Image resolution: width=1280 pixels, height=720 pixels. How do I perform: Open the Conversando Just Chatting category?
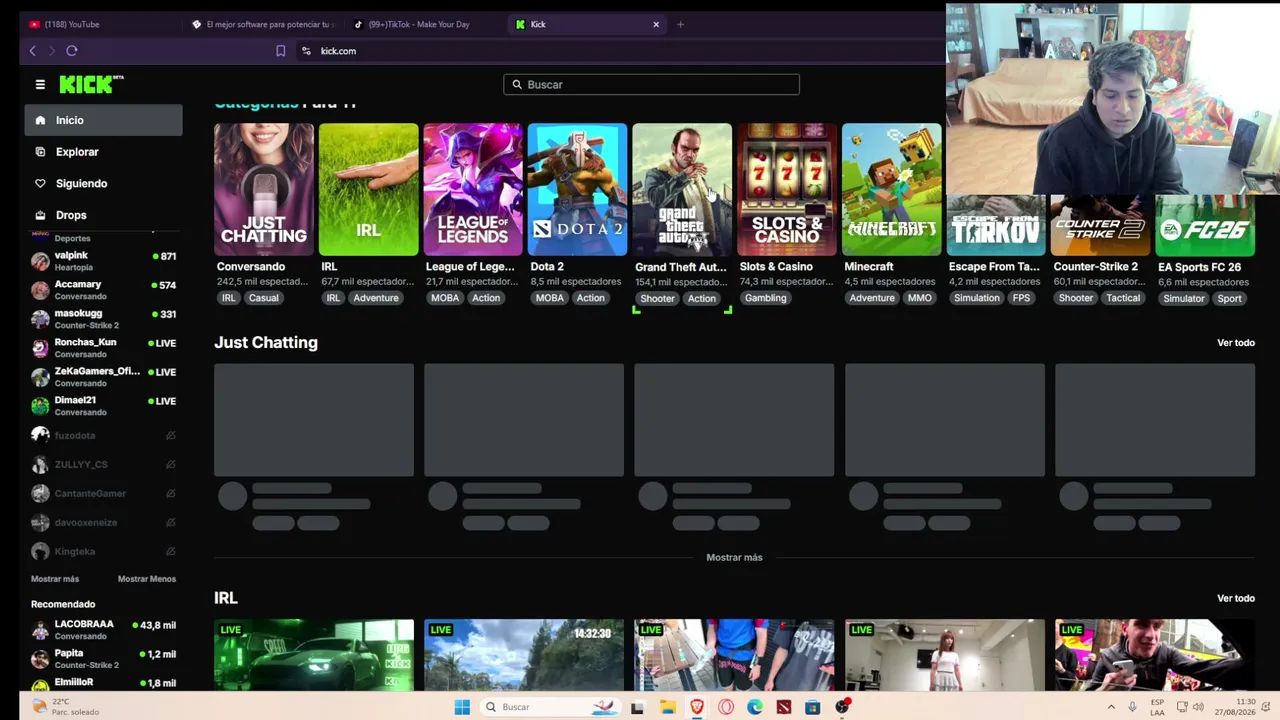coord(264,190)
